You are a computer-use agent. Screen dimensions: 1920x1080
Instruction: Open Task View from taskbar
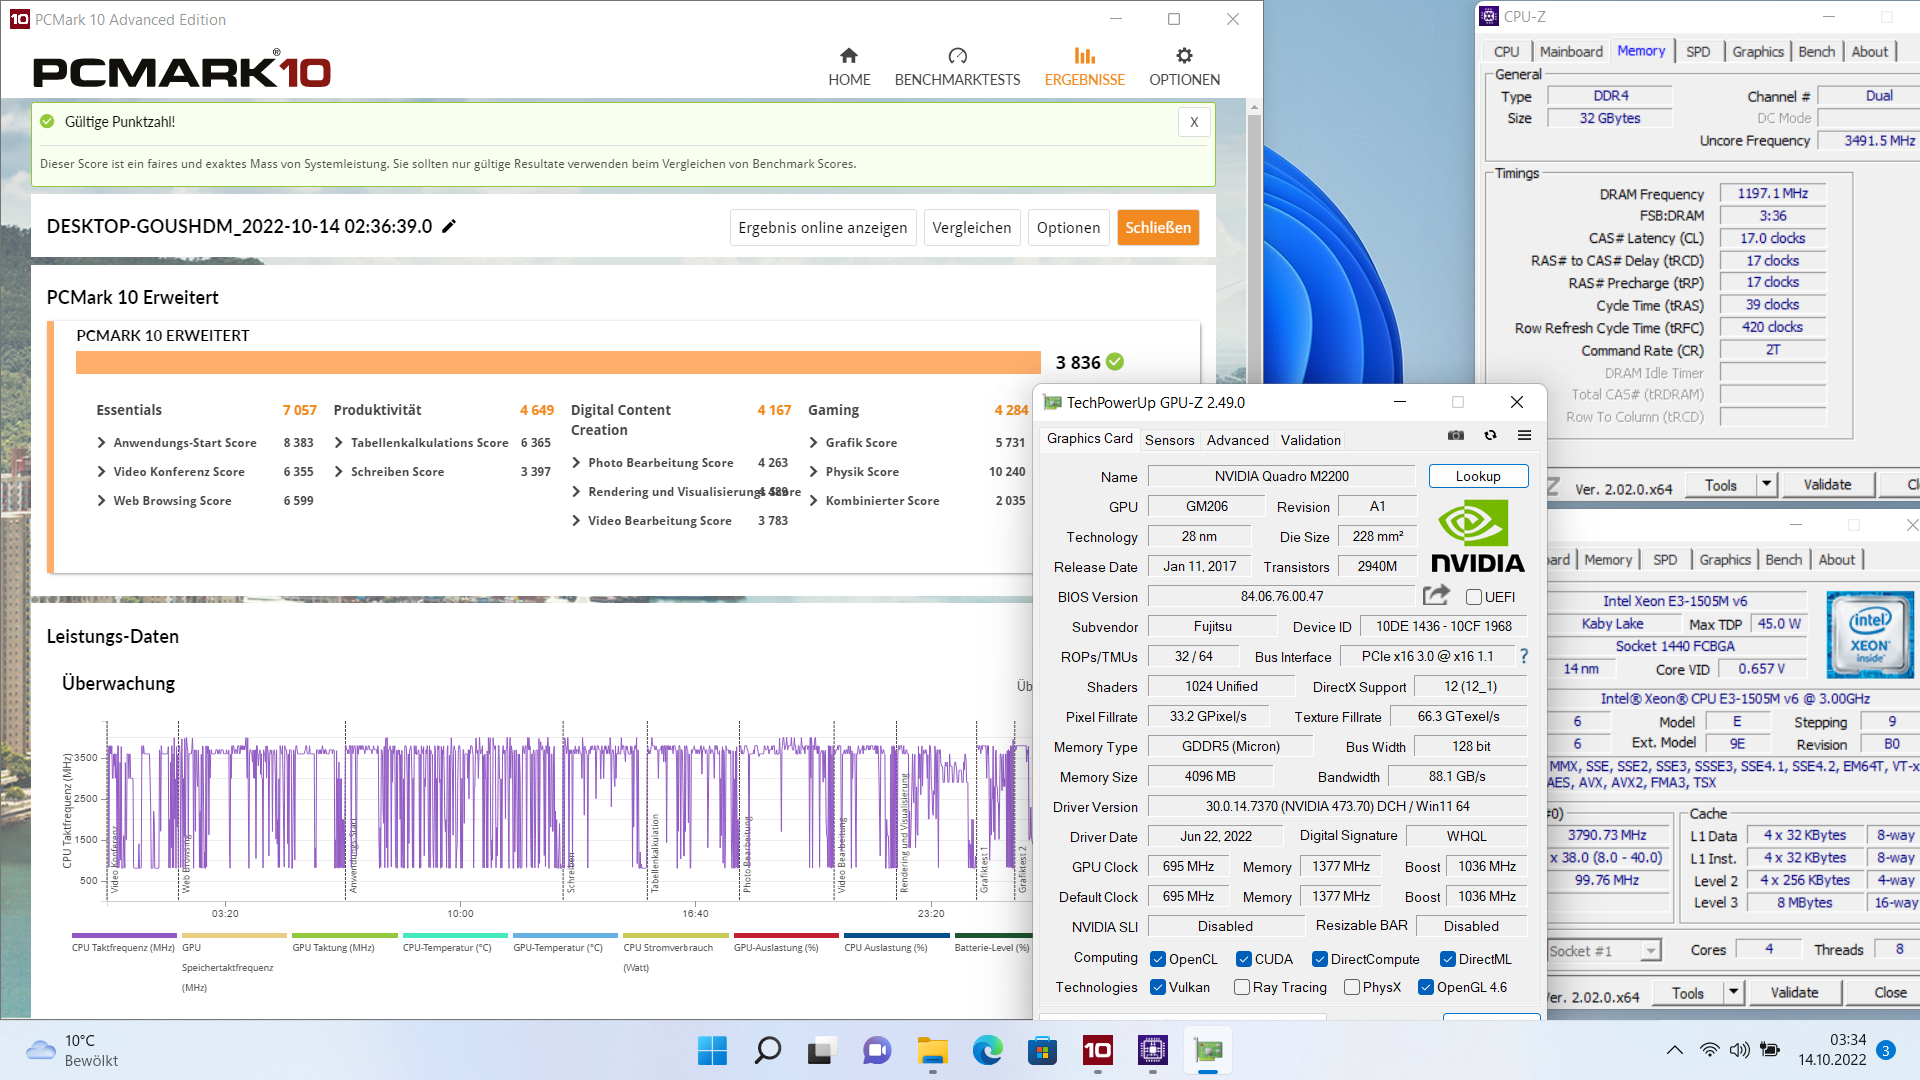(821, 1050)
